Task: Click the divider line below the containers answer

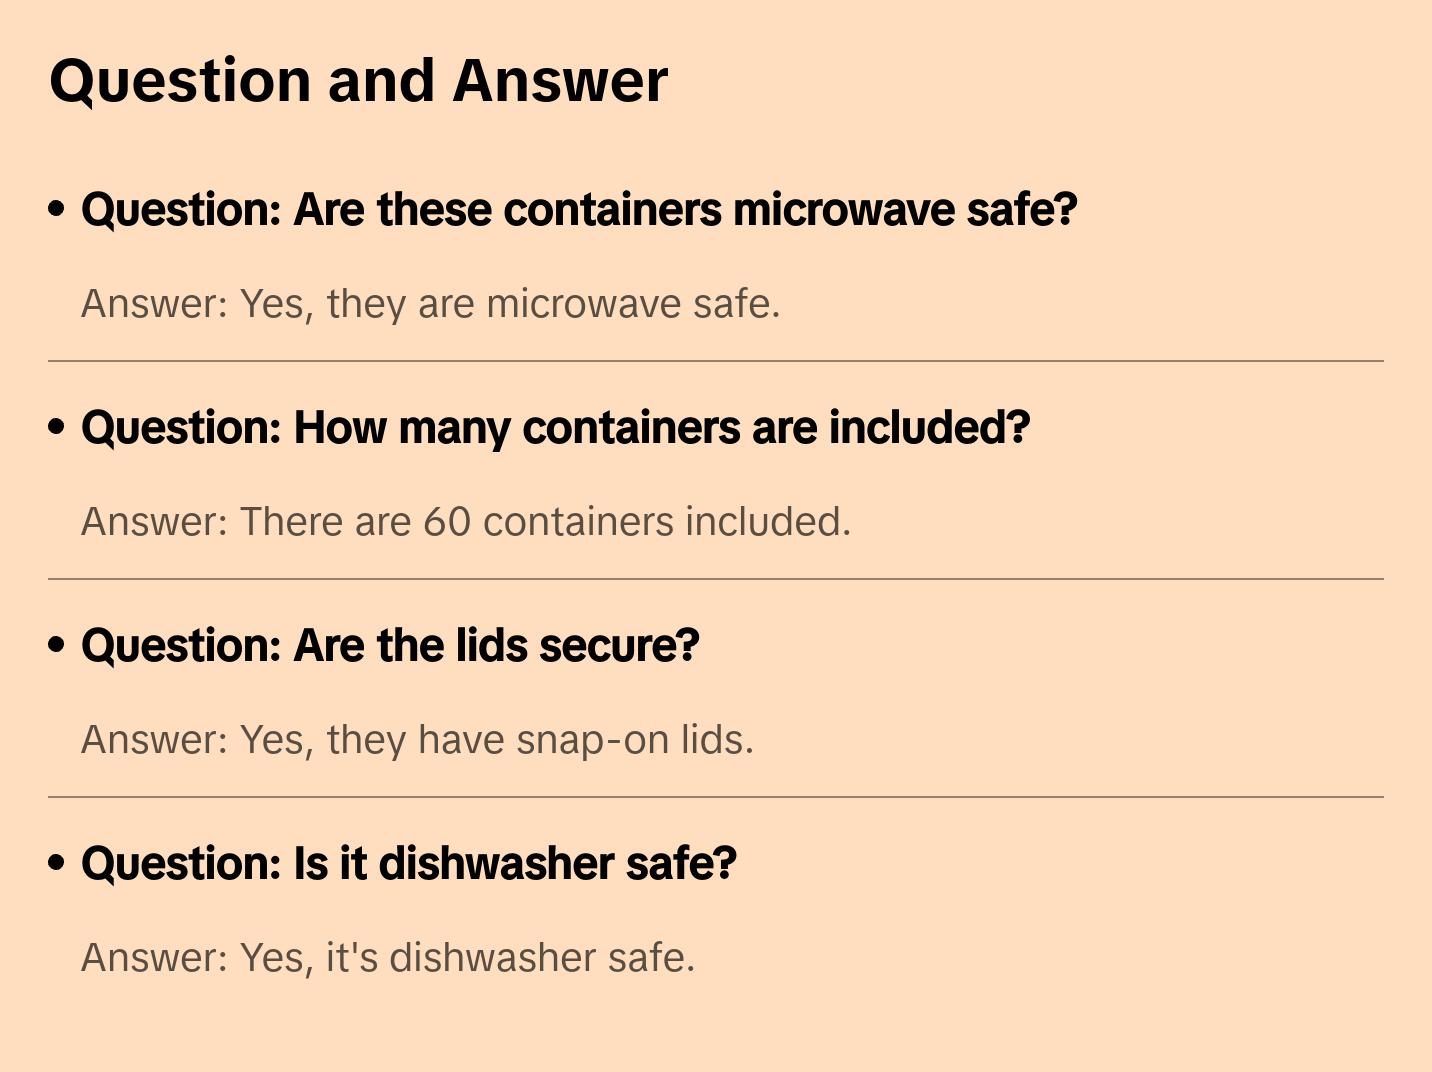Action: point(716,579)
